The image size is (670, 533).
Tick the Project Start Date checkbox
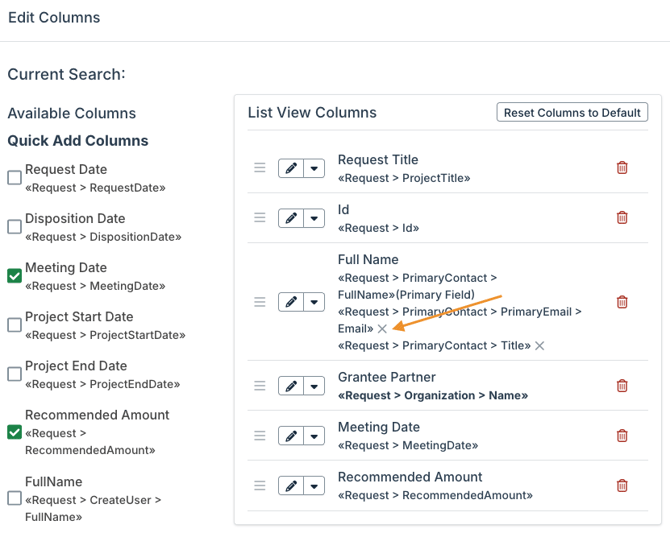pos(14,325)
